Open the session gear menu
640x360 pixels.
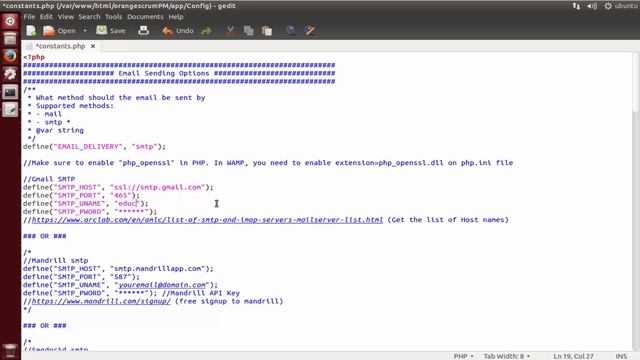(608, 6)
